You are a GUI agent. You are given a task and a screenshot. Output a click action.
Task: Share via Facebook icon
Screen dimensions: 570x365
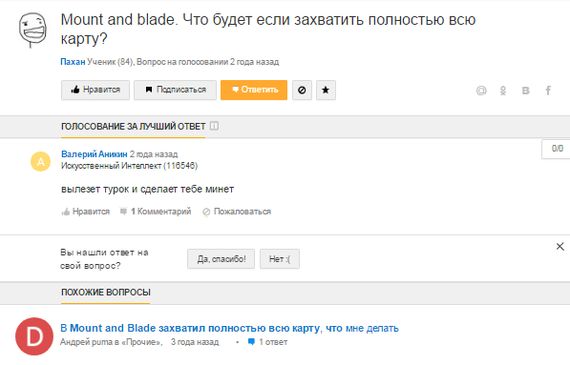tap(548, 90)
